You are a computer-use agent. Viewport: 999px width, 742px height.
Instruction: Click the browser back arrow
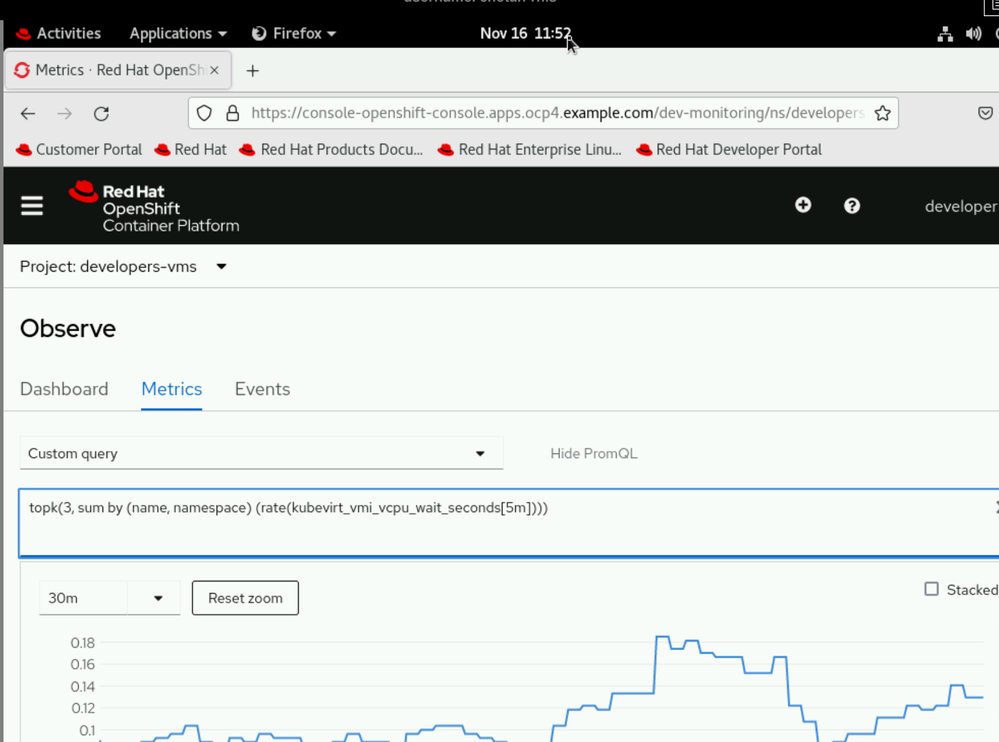tap(28, 114)
